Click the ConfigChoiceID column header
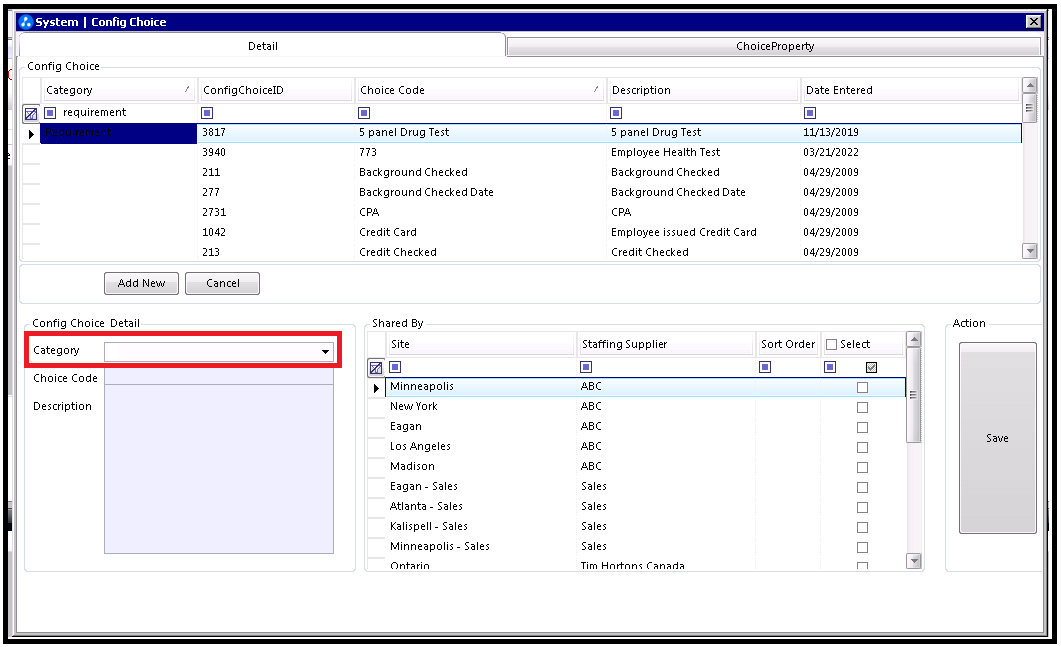Screen dimensions: 1061x647 276,90
